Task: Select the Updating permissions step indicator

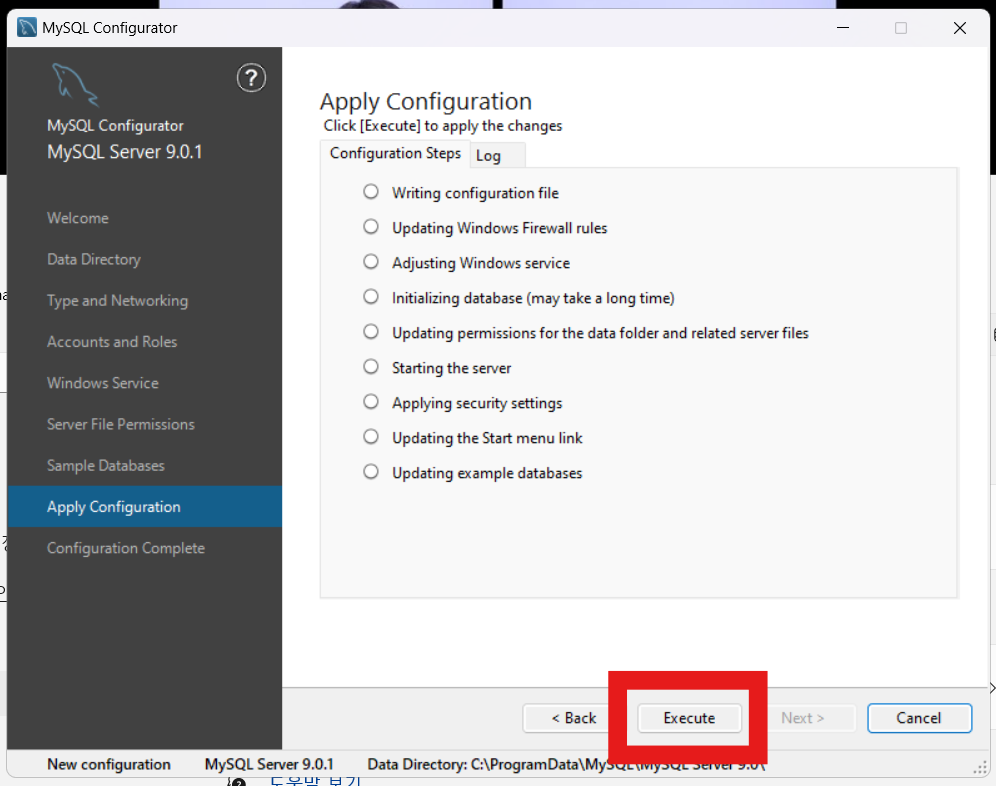Action: [371, 332]
